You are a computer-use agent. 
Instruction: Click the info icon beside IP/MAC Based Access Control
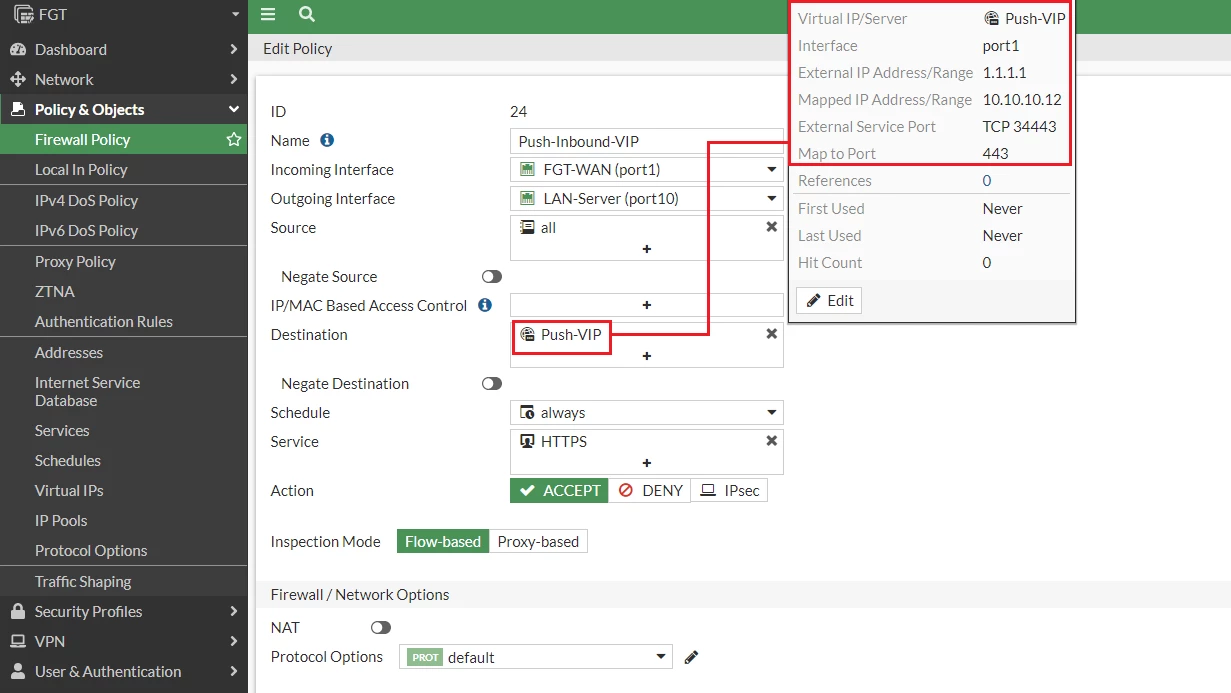485,305
